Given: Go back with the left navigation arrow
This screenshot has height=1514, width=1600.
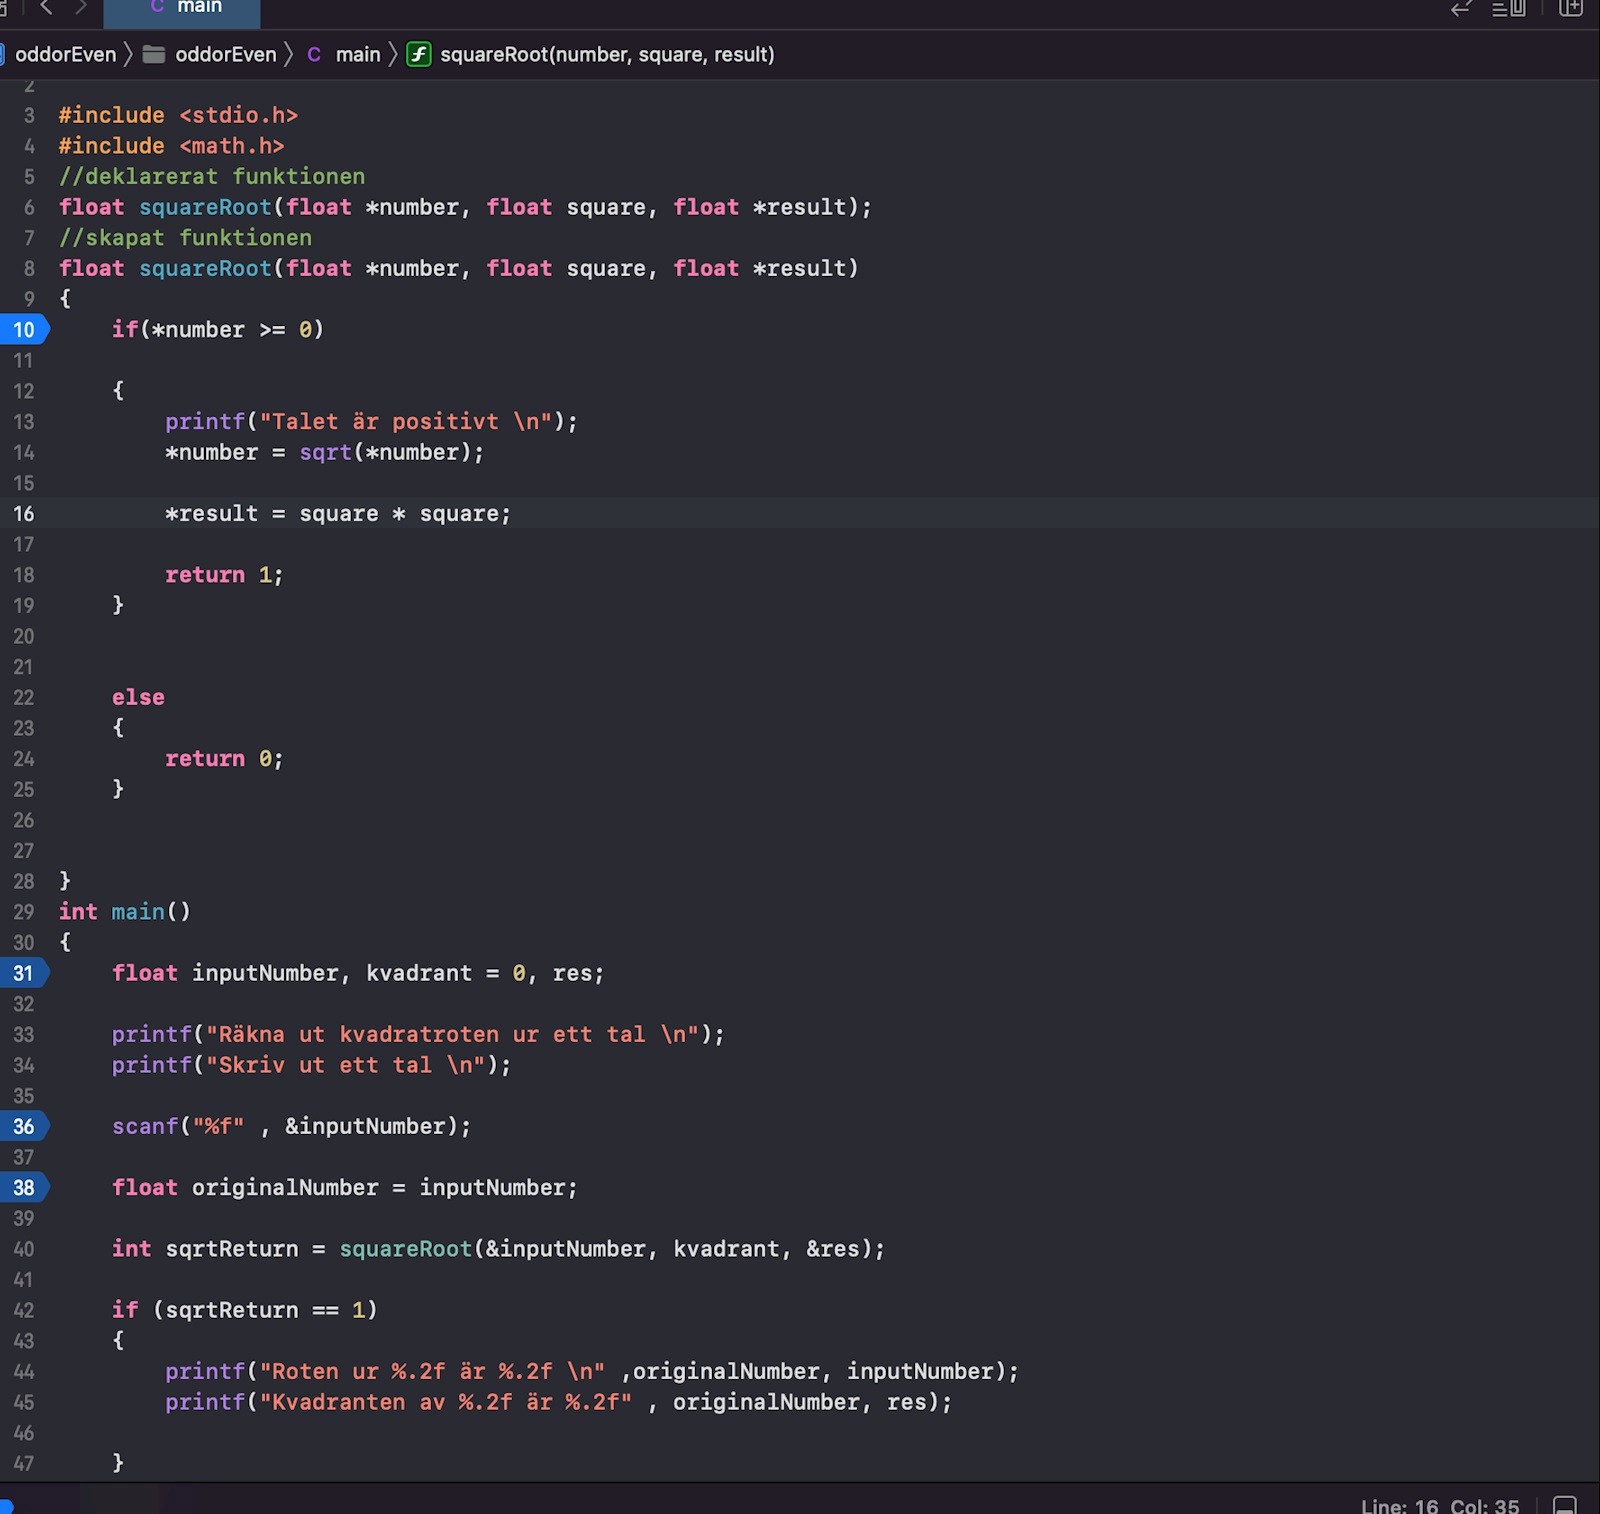Looking at the screenshot, I should 45,8.
